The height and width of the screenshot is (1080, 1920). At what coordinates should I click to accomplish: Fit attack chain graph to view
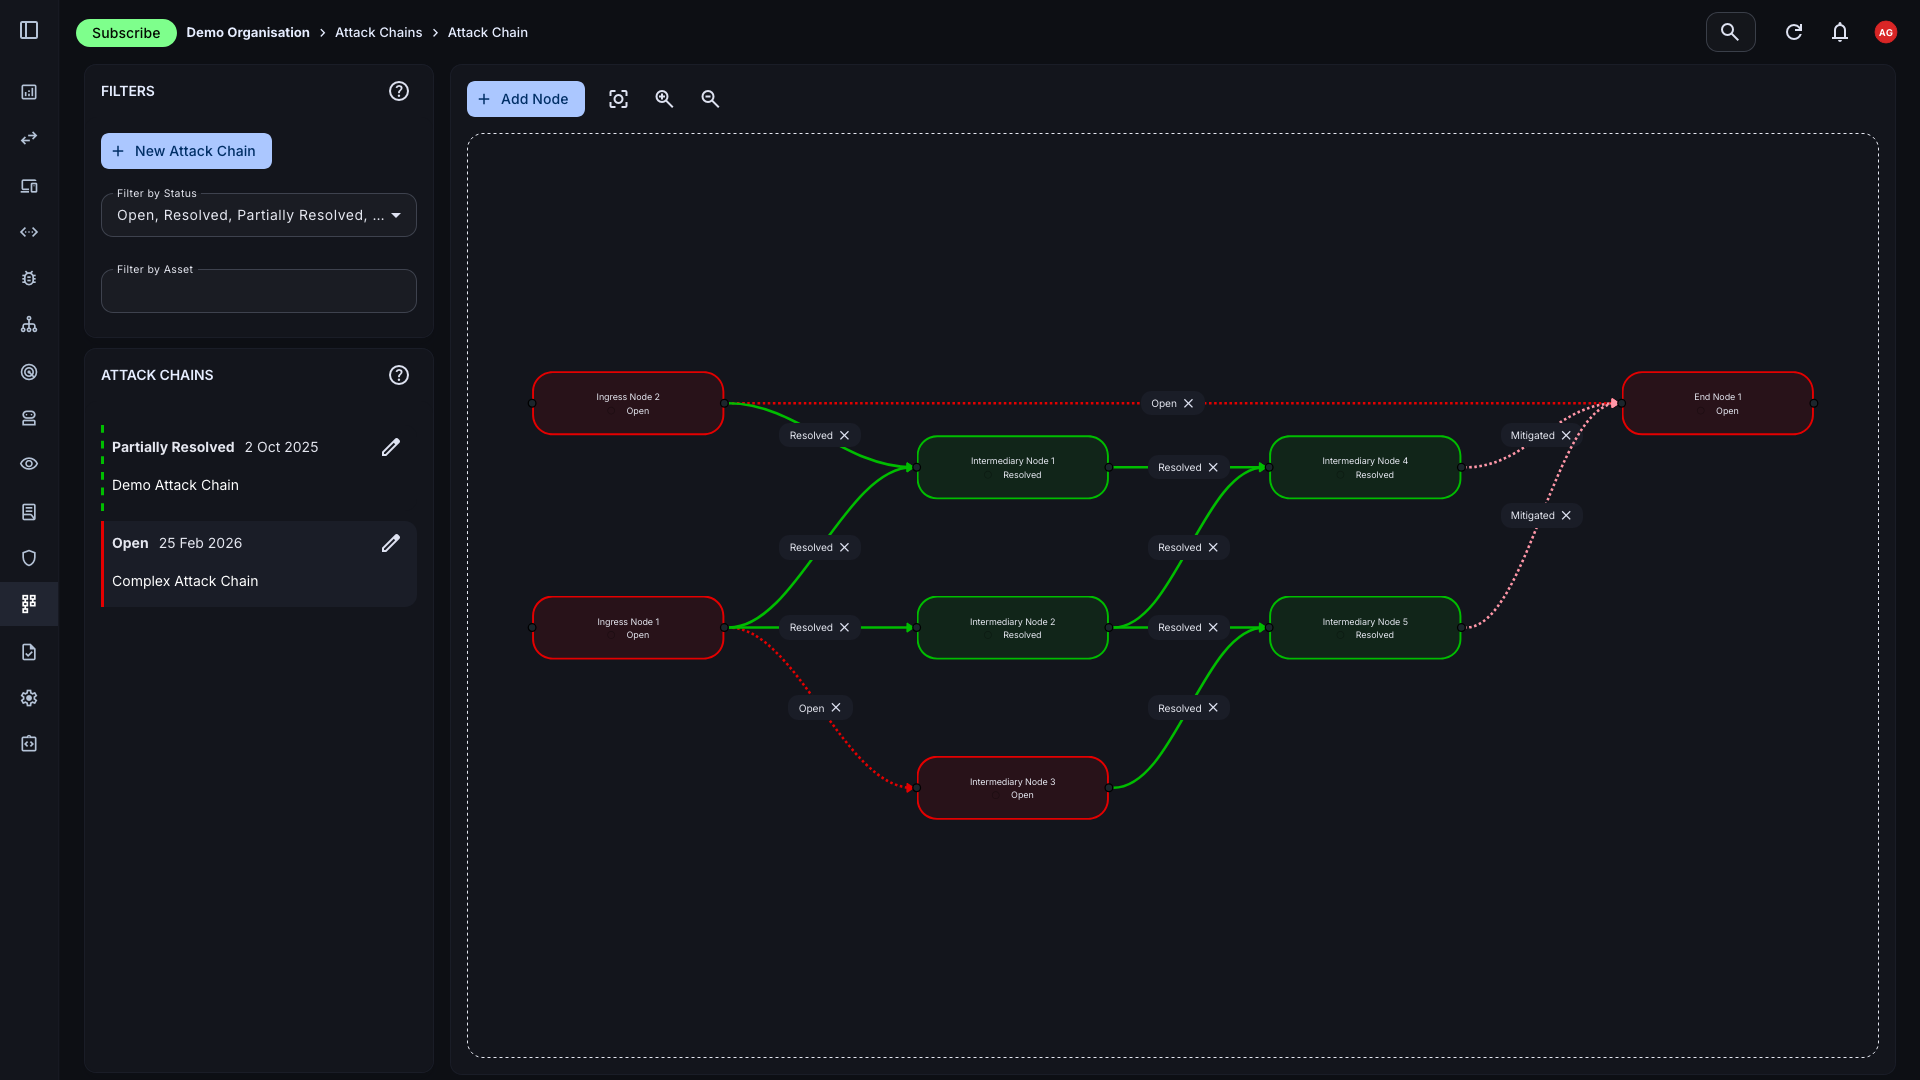618,99
